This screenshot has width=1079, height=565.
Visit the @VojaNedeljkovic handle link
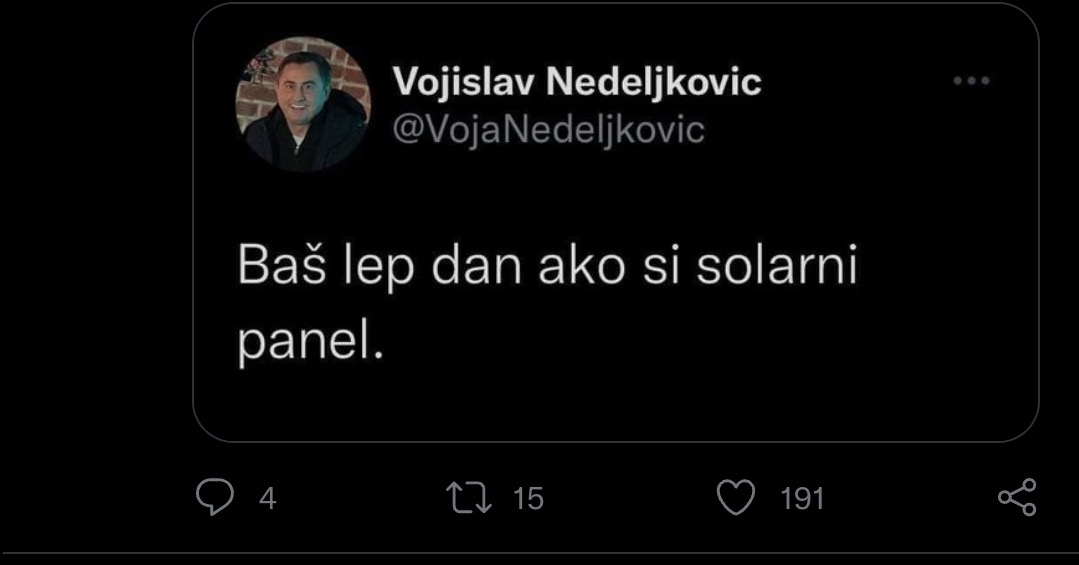pyautogui.click(x=549, y=129)
